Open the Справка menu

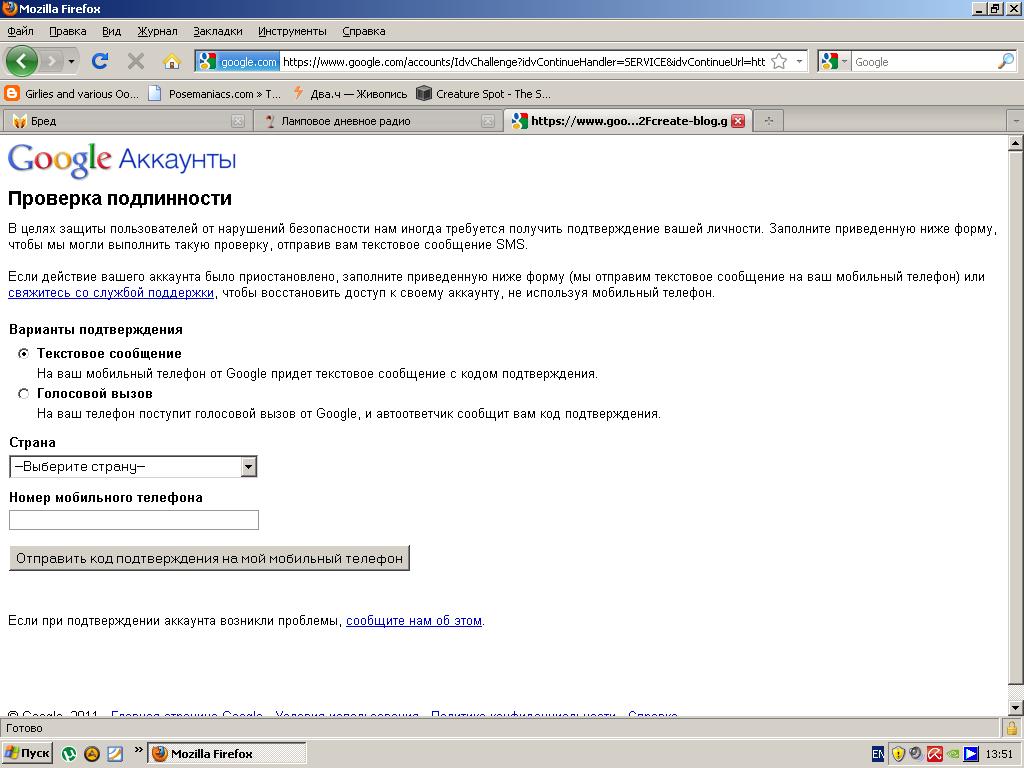[x=364, y=31]
